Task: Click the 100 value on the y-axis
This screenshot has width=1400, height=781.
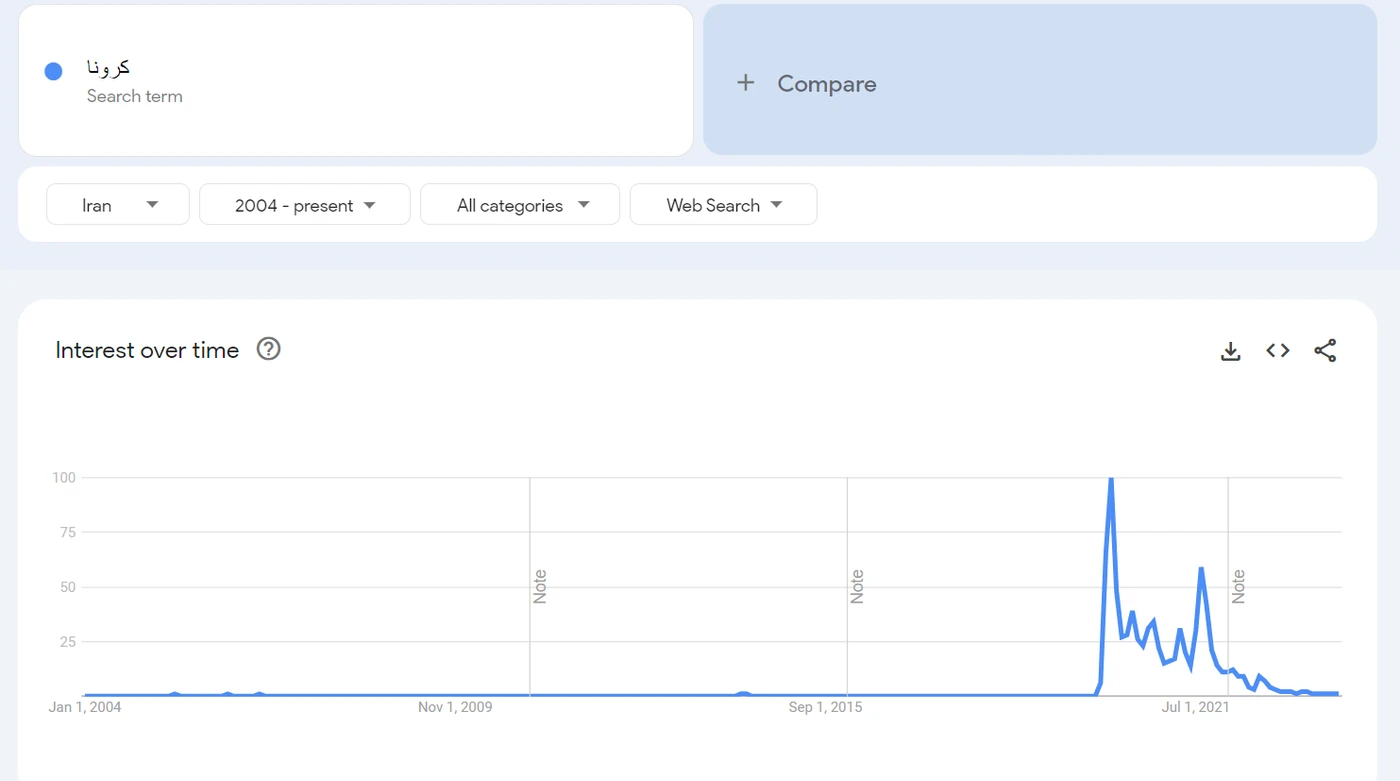Action: click(64, 477)
